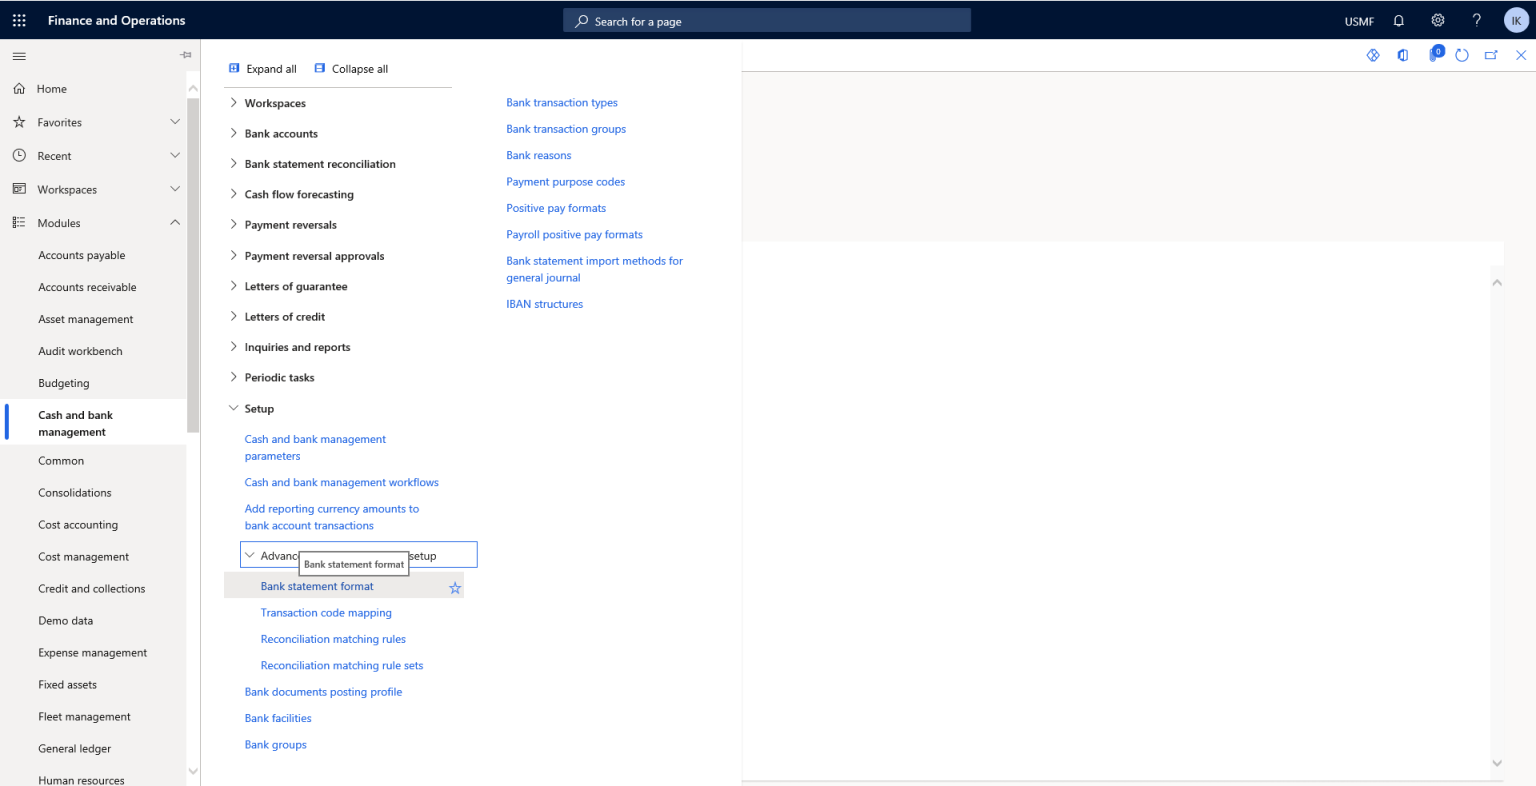Open page in new window icon
This screenshot has height=786, width=1536.
pos(1491,55)
